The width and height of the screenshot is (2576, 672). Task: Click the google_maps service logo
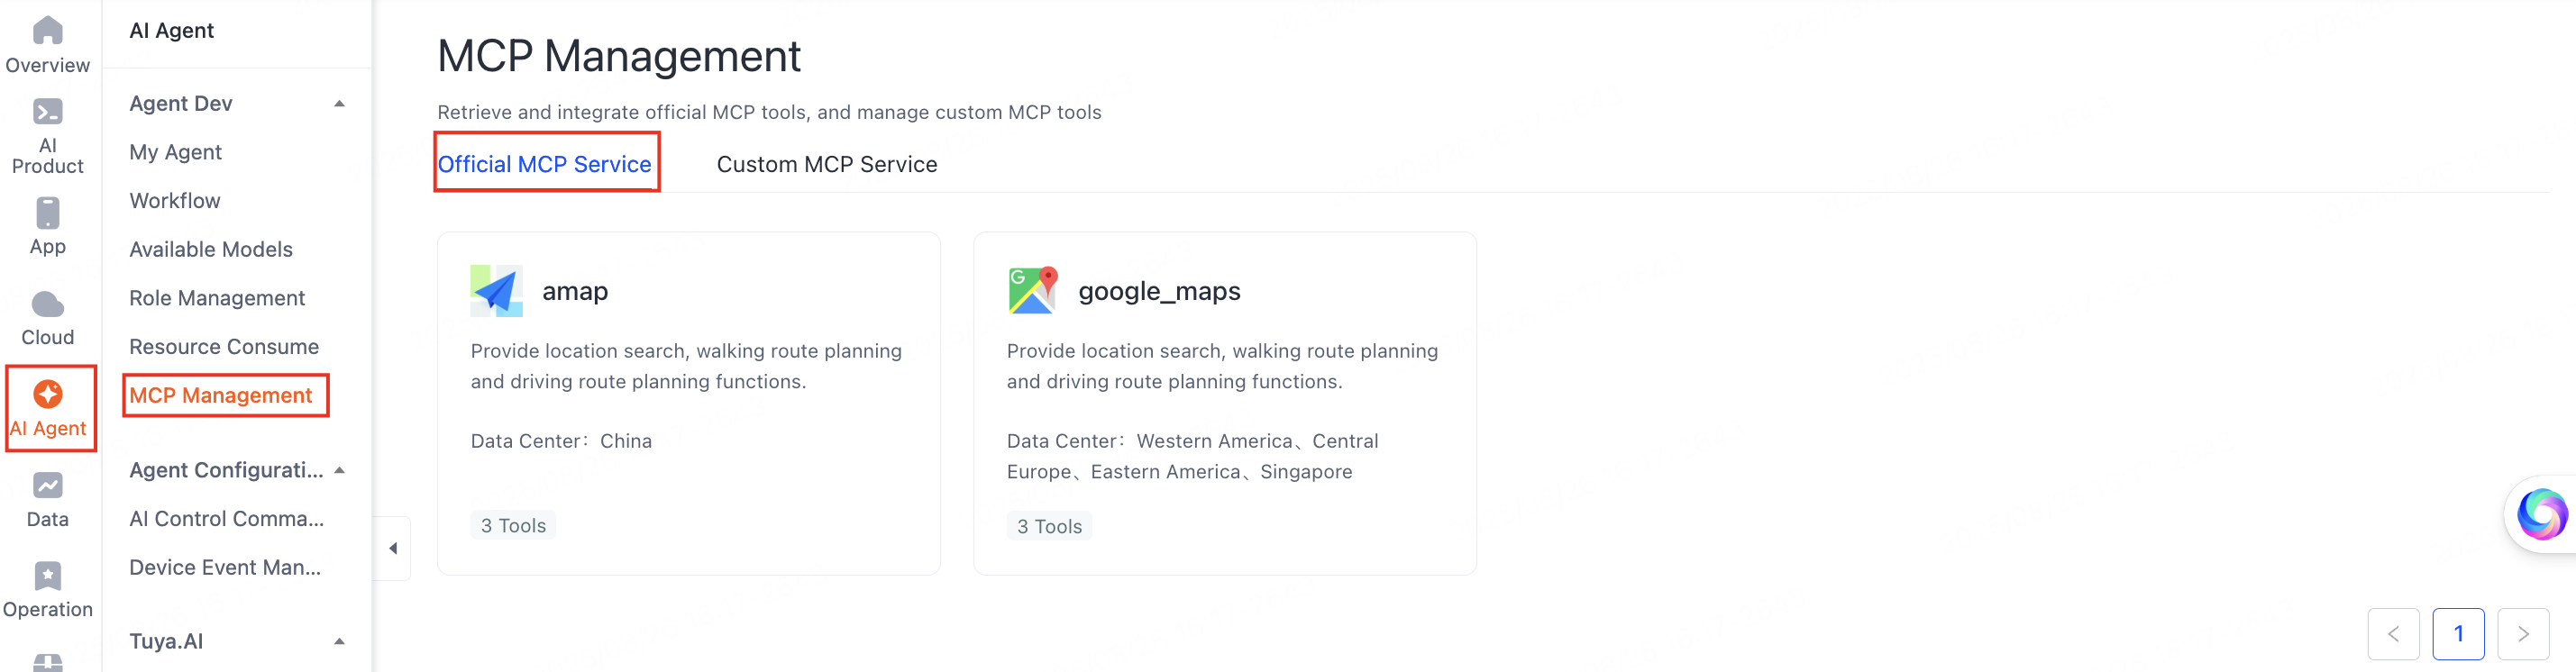pos(1032,291)
